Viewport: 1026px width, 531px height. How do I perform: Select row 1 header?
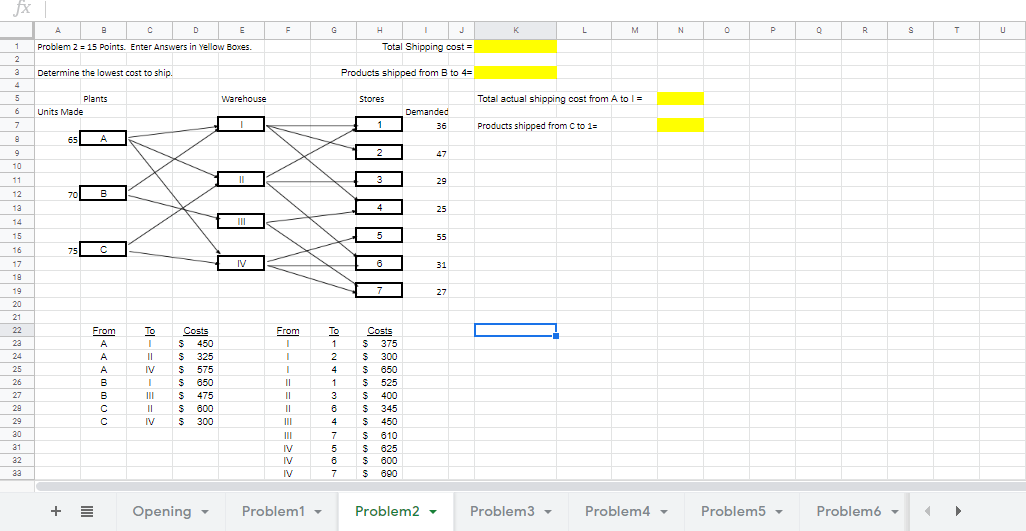point(17,46)
